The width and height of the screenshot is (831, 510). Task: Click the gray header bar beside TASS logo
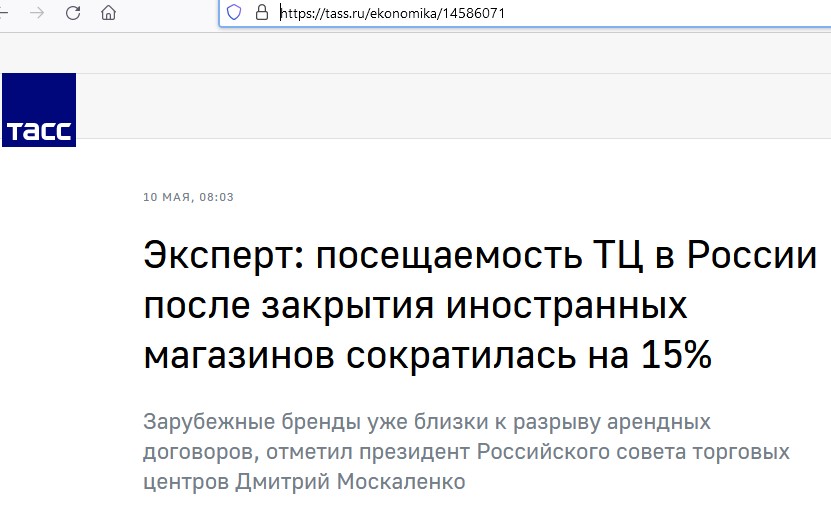[450, 105]
